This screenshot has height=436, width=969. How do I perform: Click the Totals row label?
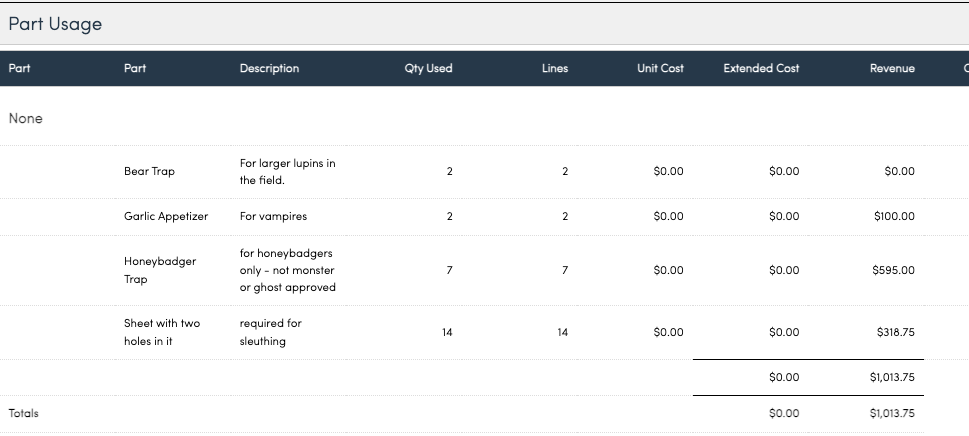23,413
